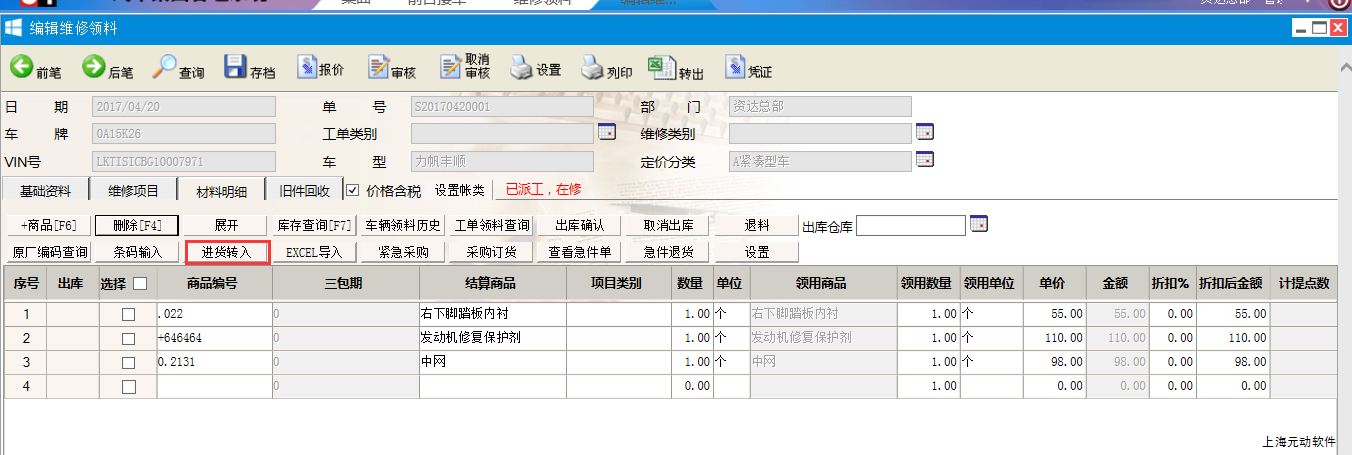Viewport: 1352px width, 455px height.
Task: Open the 维修类别 picker button
Action: click(924, 133)
